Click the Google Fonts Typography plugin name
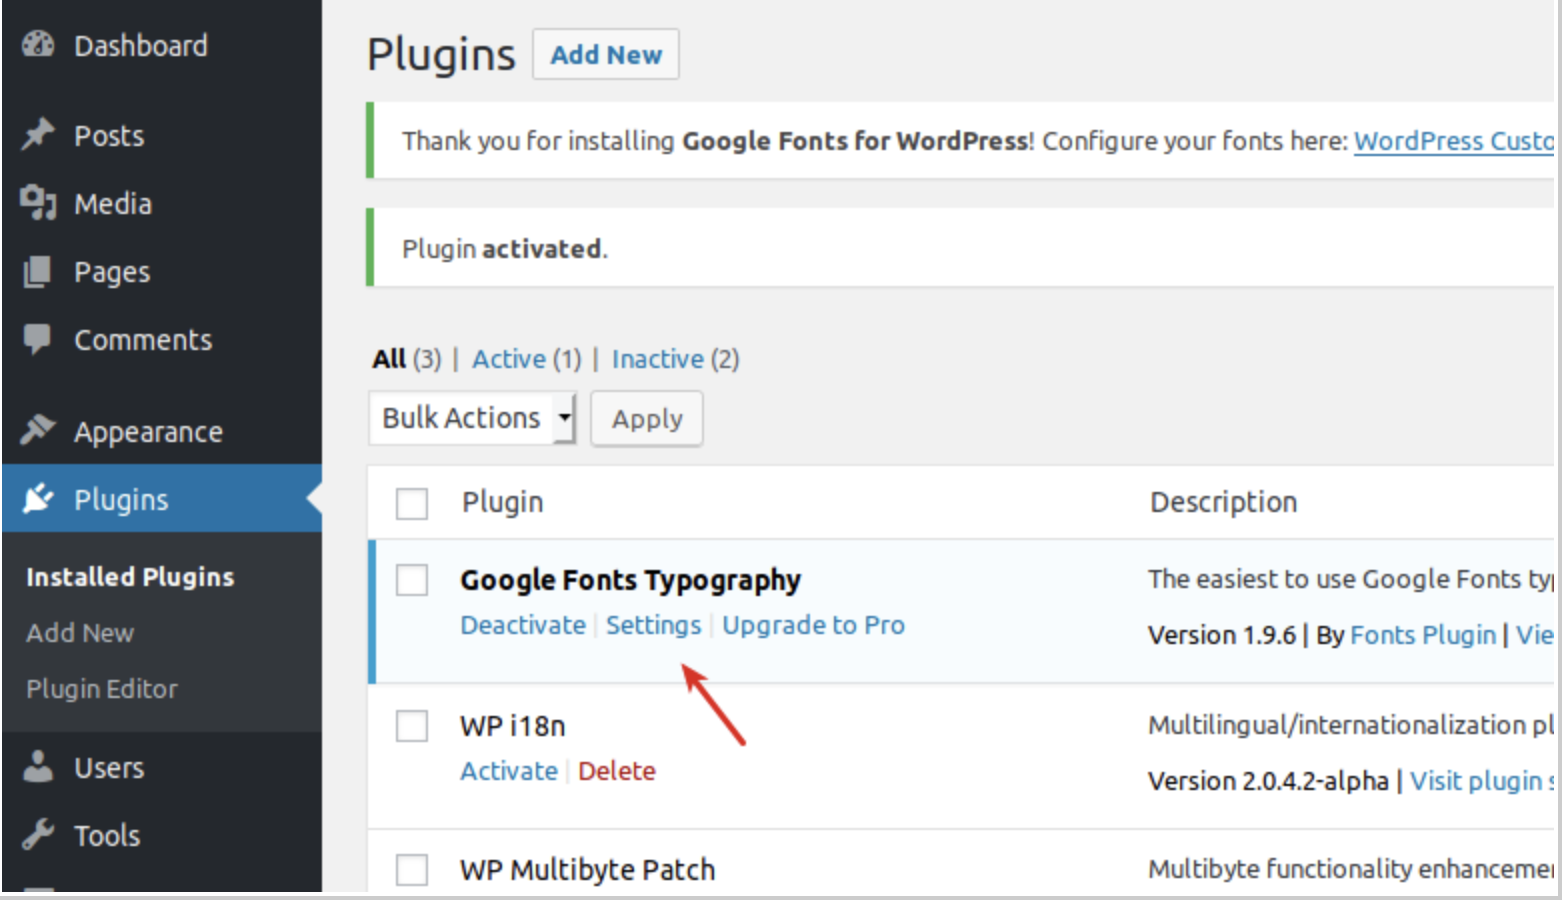Screen dimensions: 1562x900 pyautogui.click(x=631, y=580)
